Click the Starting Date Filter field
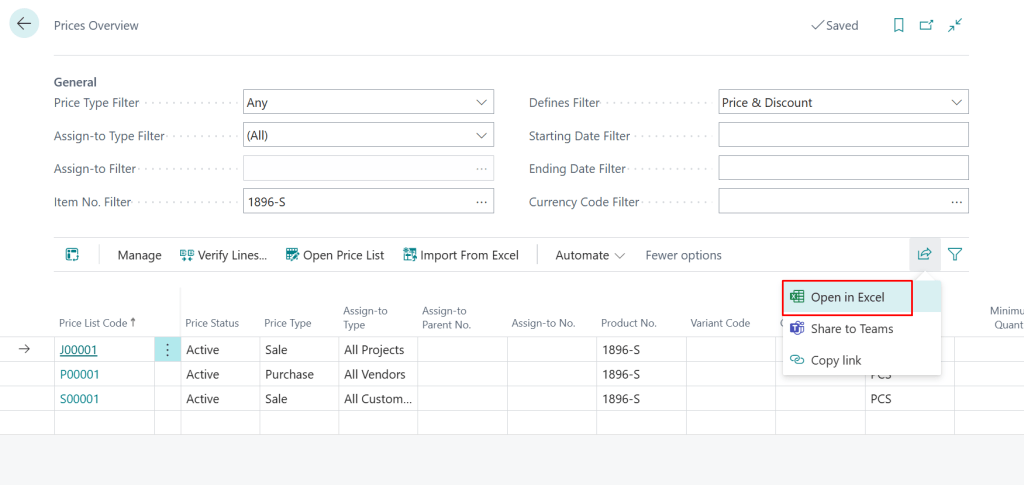This screenshot has height=485, width=1024. coord(843,135)
